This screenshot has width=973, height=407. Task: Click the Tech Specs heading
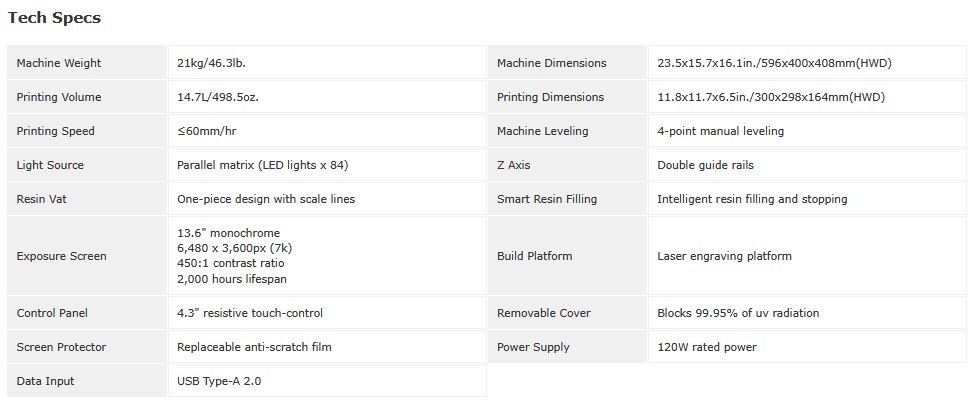[x=54, y=18]
